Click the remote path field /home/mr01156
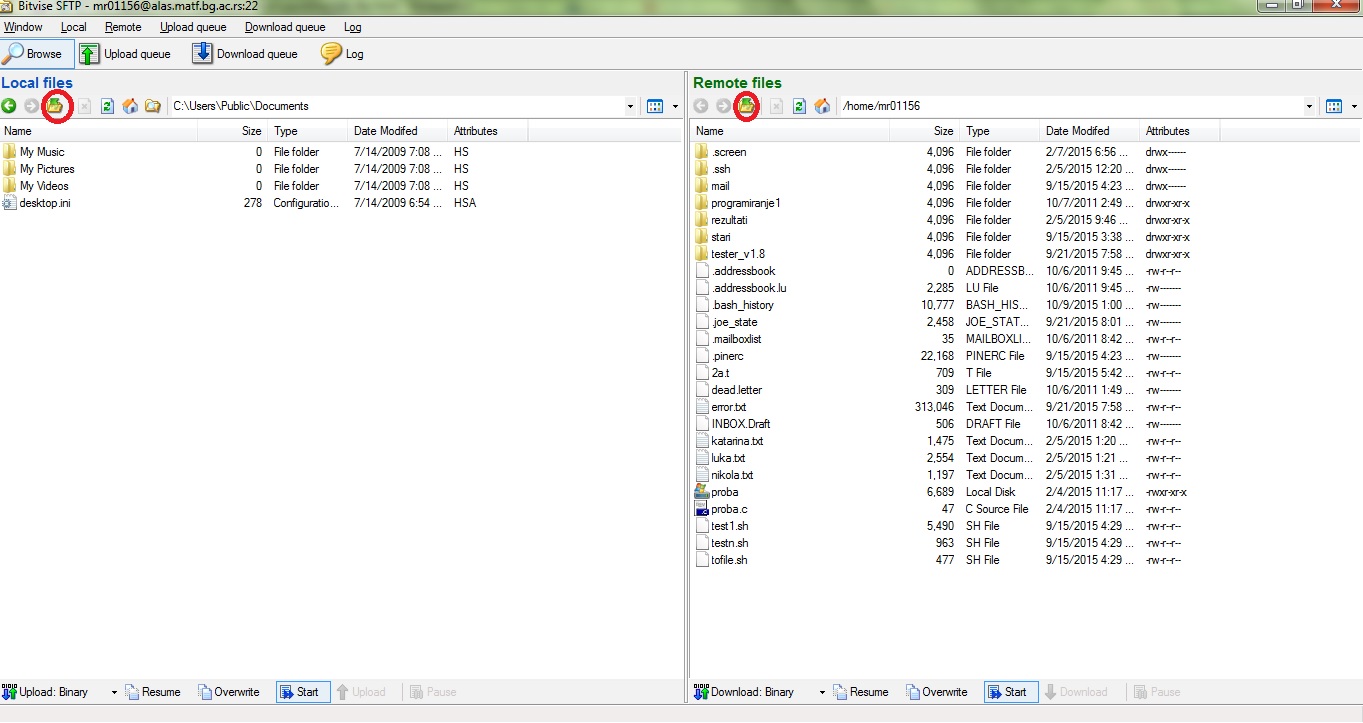1363x723 pixels. (x=1072, y=106)
